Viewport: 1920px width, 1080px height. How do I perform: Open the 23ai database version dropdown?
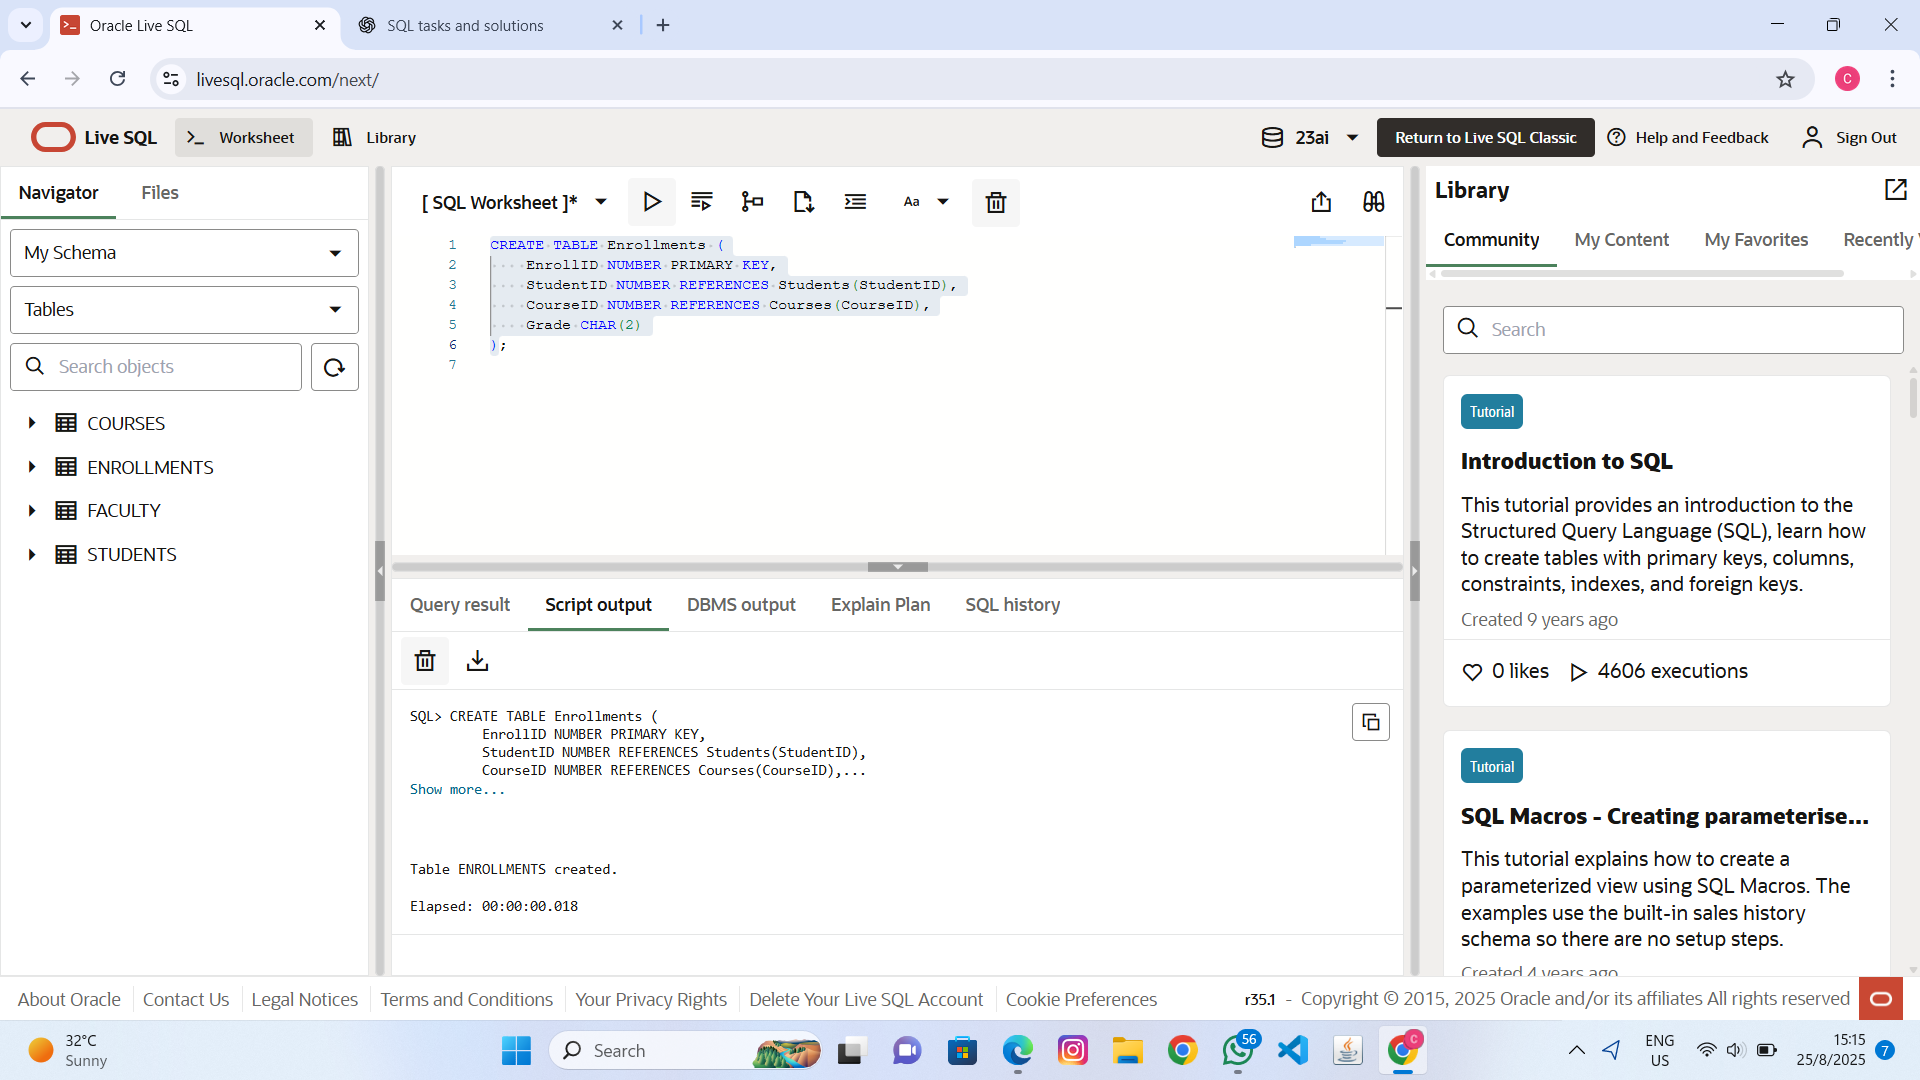coord(1310,138)
